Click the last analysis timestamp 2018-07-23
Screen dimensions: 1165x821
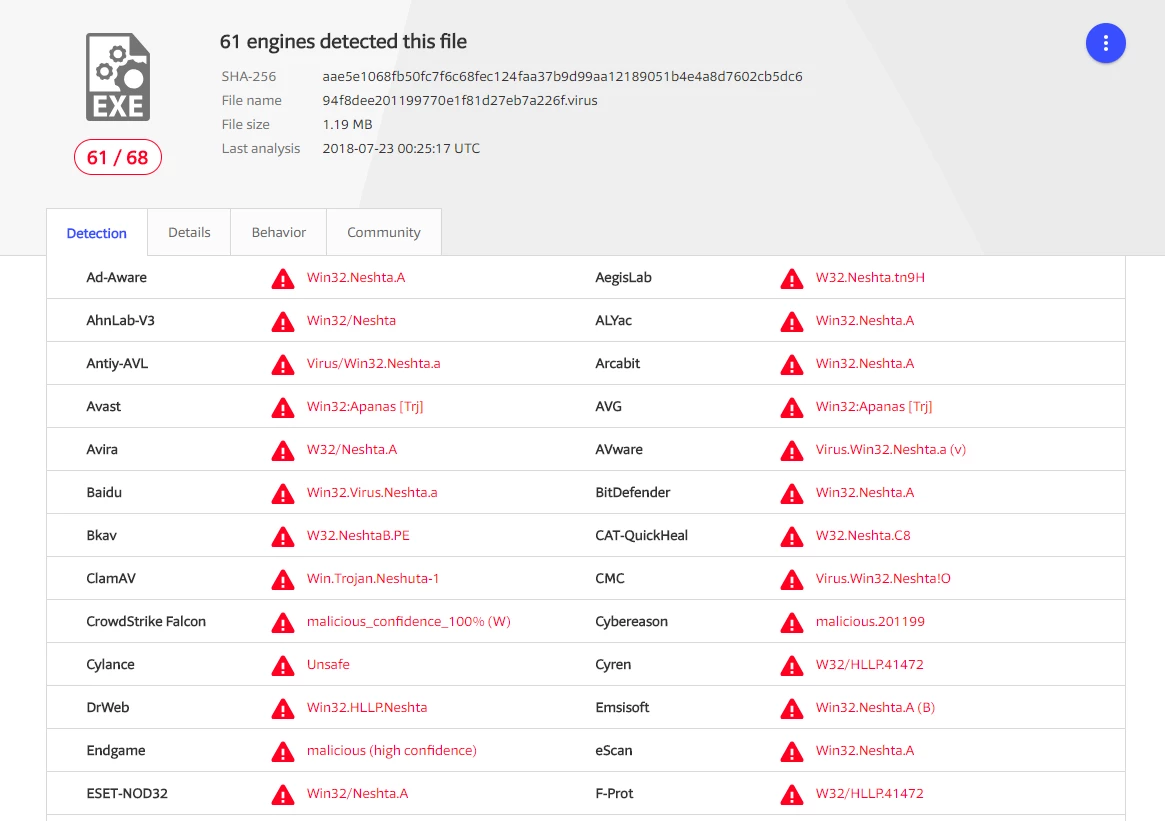[401, 149]
